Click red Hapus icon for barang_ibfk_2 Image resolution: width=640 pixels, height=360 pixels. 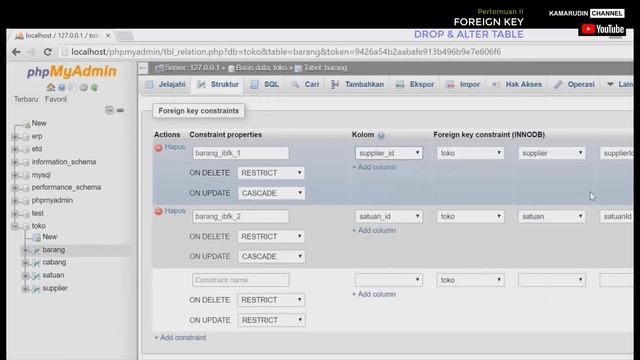[x=158, y=211]
